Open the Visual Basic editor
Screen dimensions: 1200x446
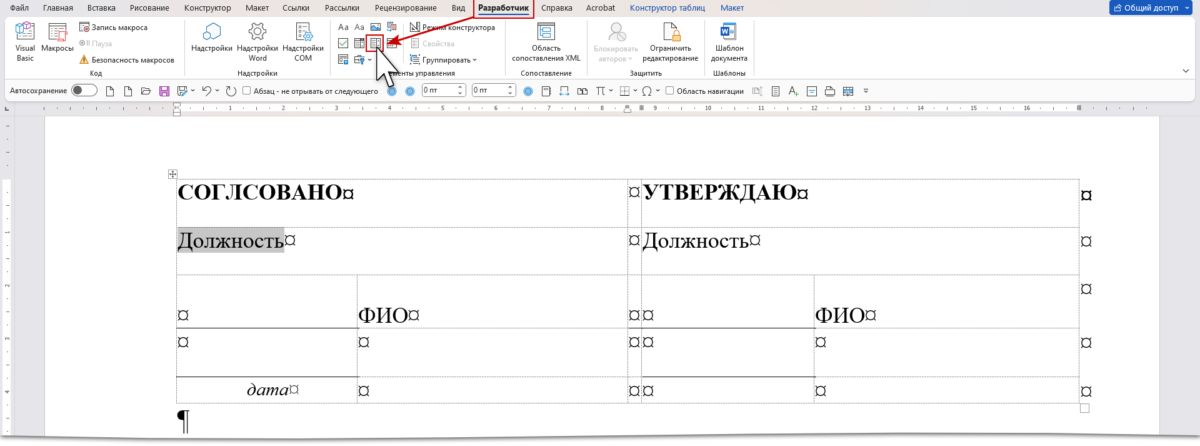point(25,42)
